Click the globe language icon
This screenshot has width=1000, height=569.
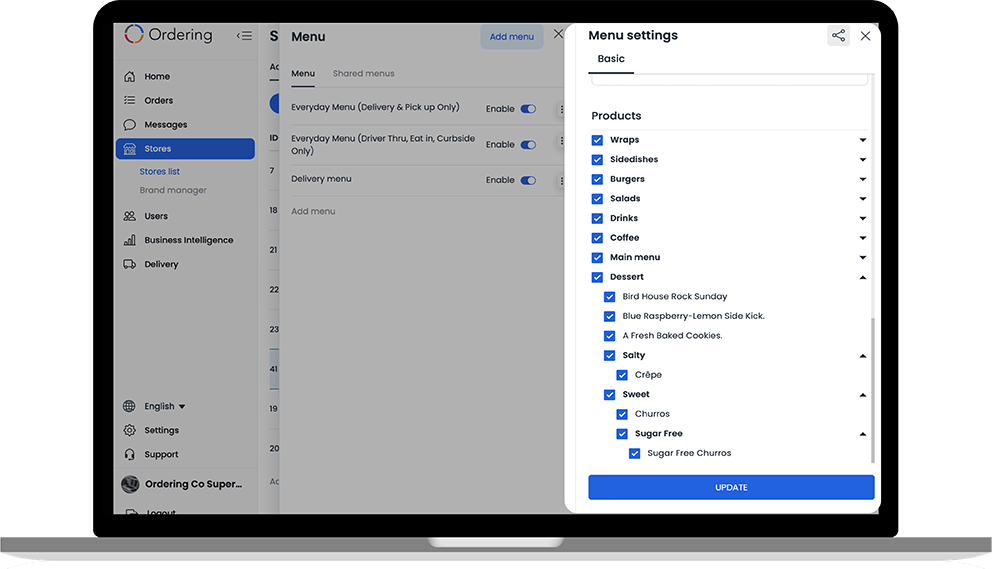(x=129, y=406)
